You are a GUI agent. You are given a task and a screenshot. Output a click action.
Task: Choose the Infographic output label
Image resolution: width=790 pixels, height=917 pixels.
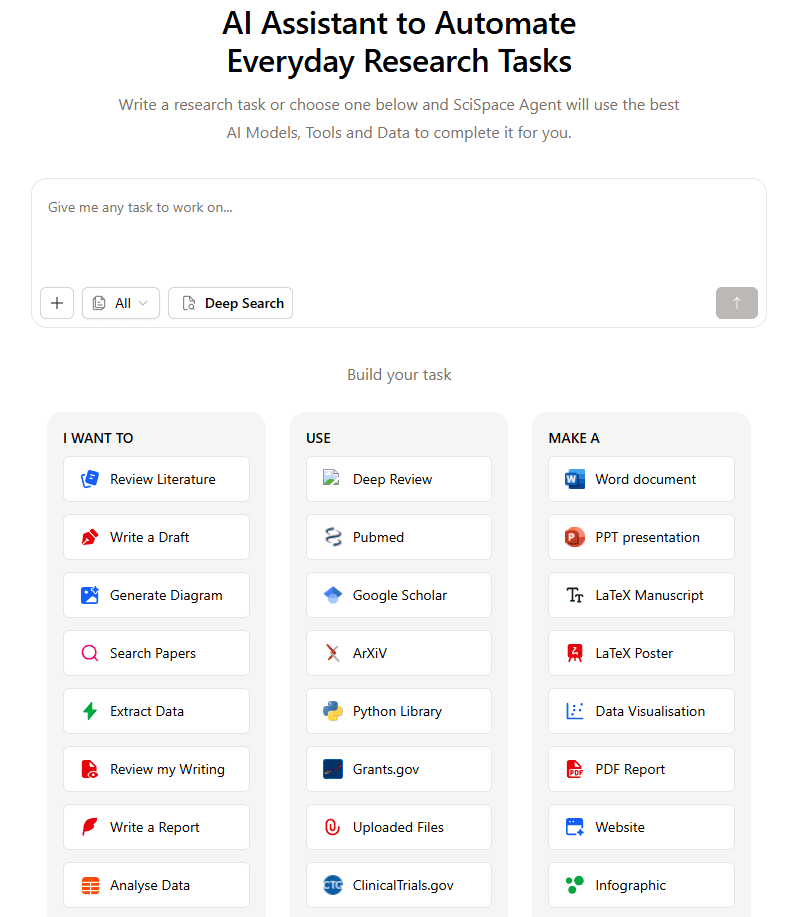click(630, 885)
